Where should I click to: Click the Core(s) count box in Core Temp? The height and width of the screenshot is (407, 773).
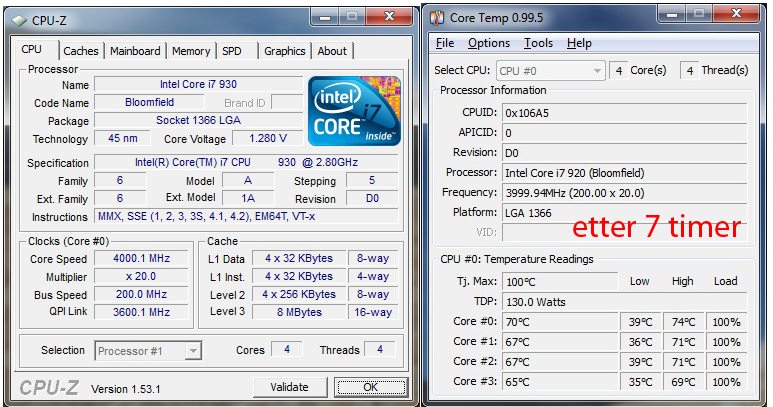point(618,71)
